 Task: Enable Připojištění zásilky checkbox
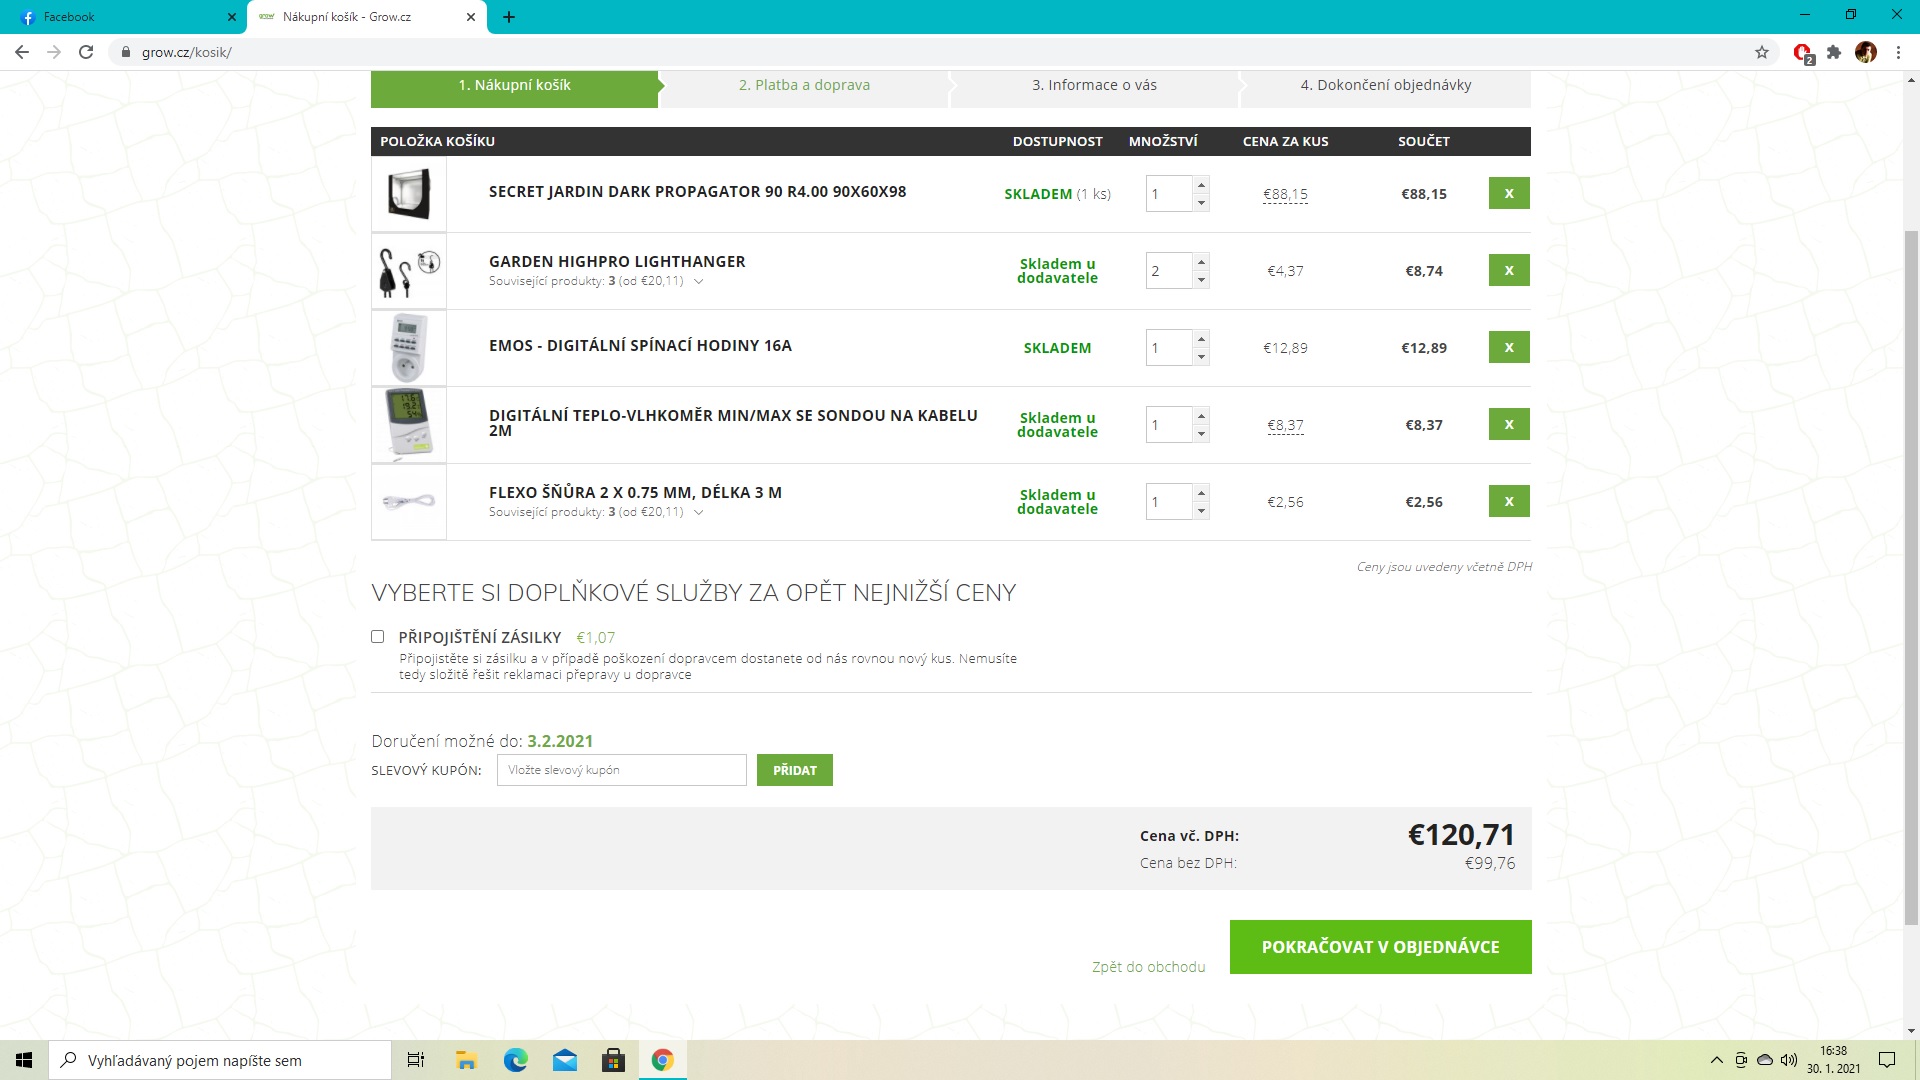coord(377,637)
